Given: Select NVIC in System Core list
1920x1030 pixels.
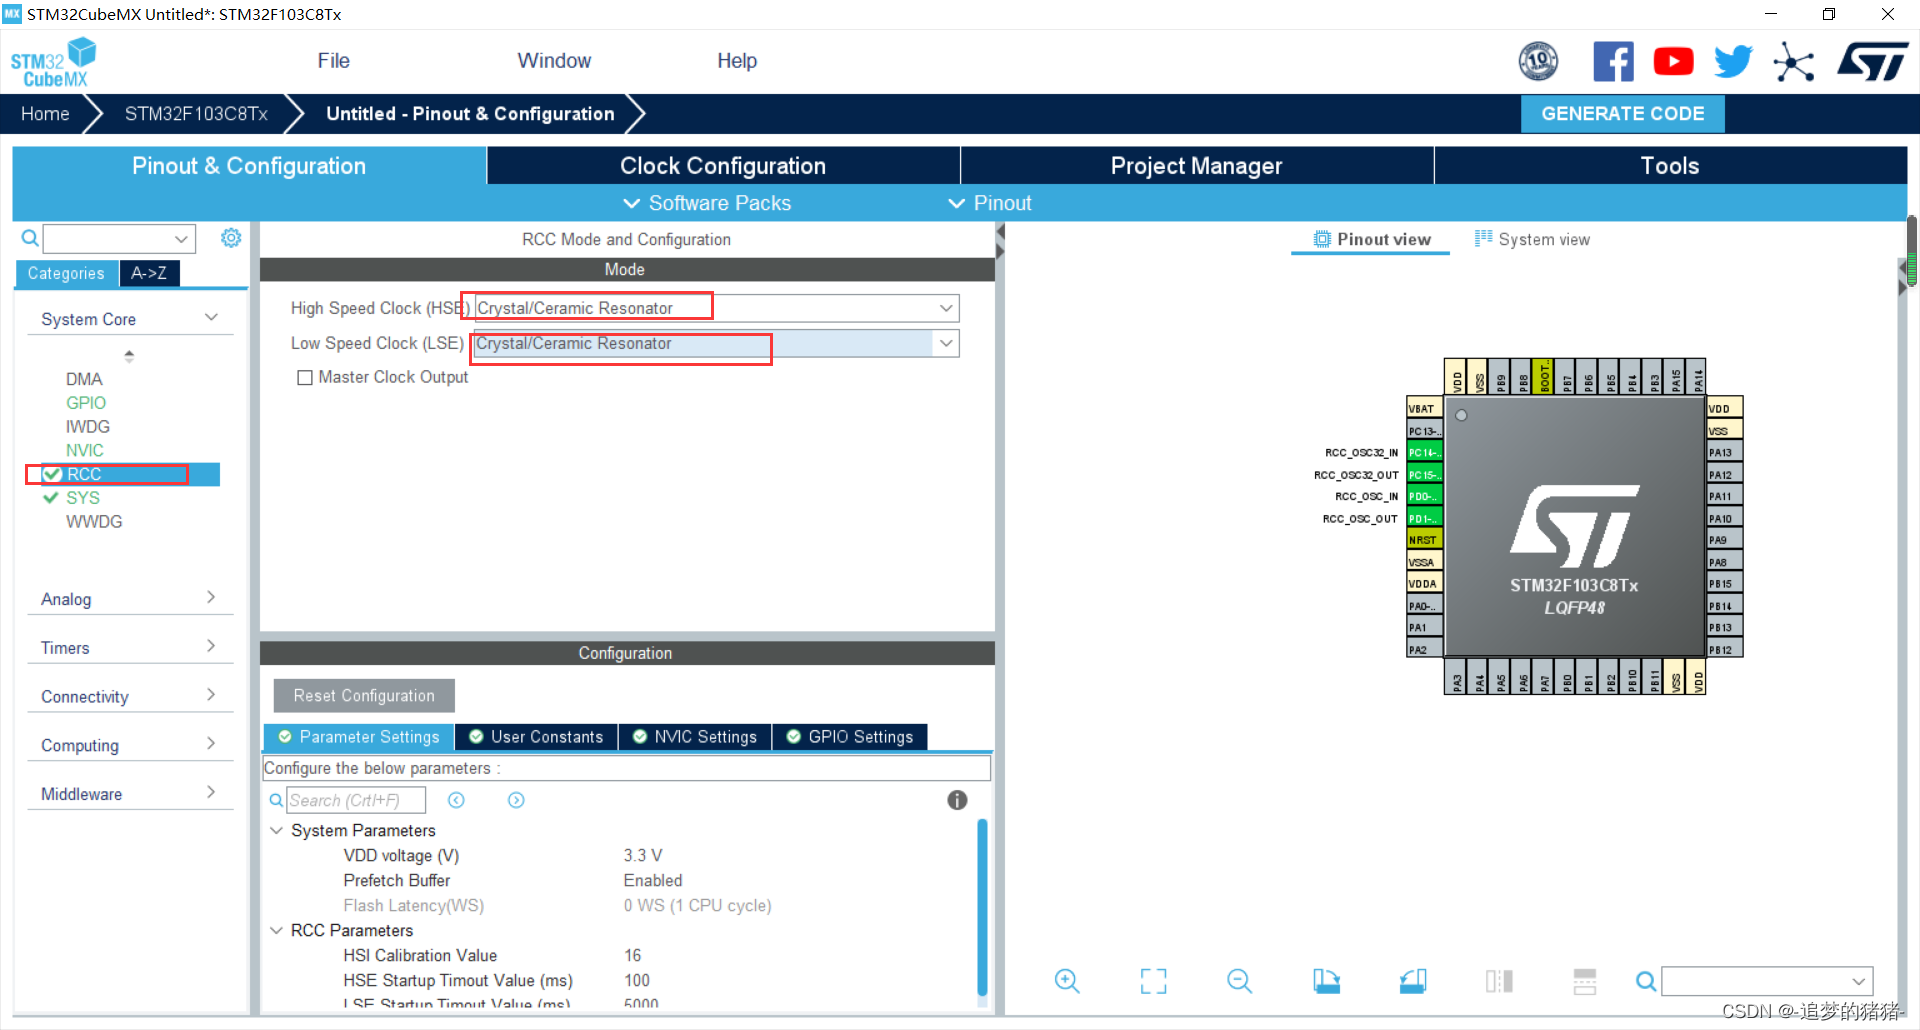Looking at the screenshot, I should pyautogui.click(x=85, y=451).
